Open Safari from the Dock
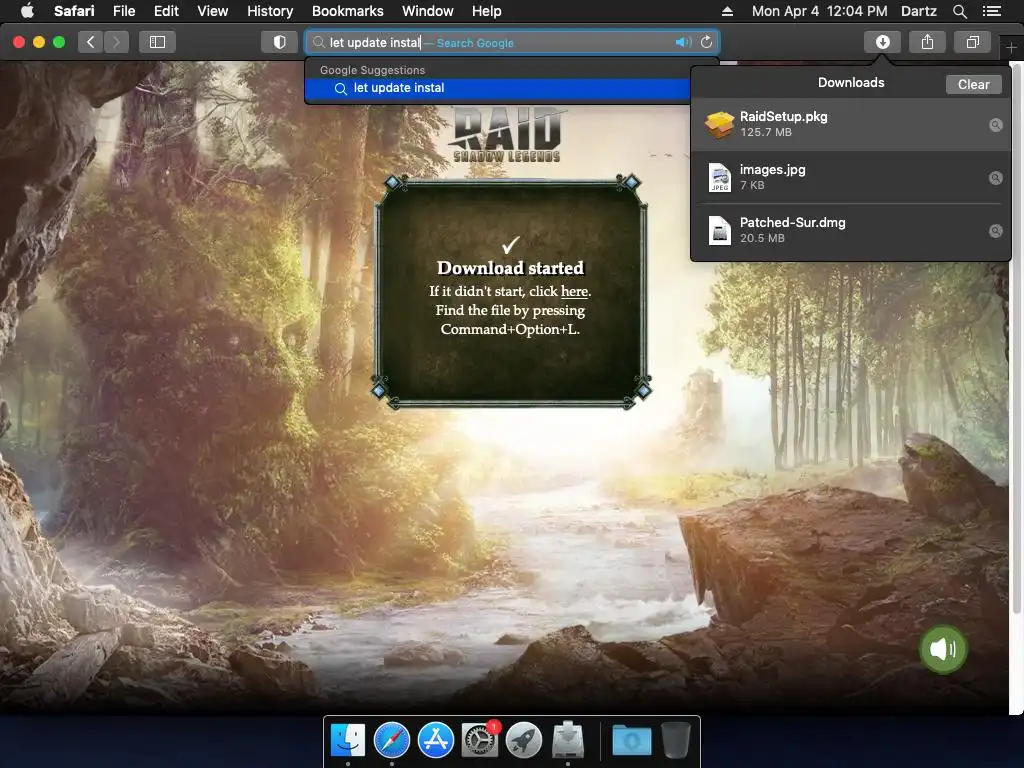The width and height of the screenshot is (1024, 768). (392, 740)
